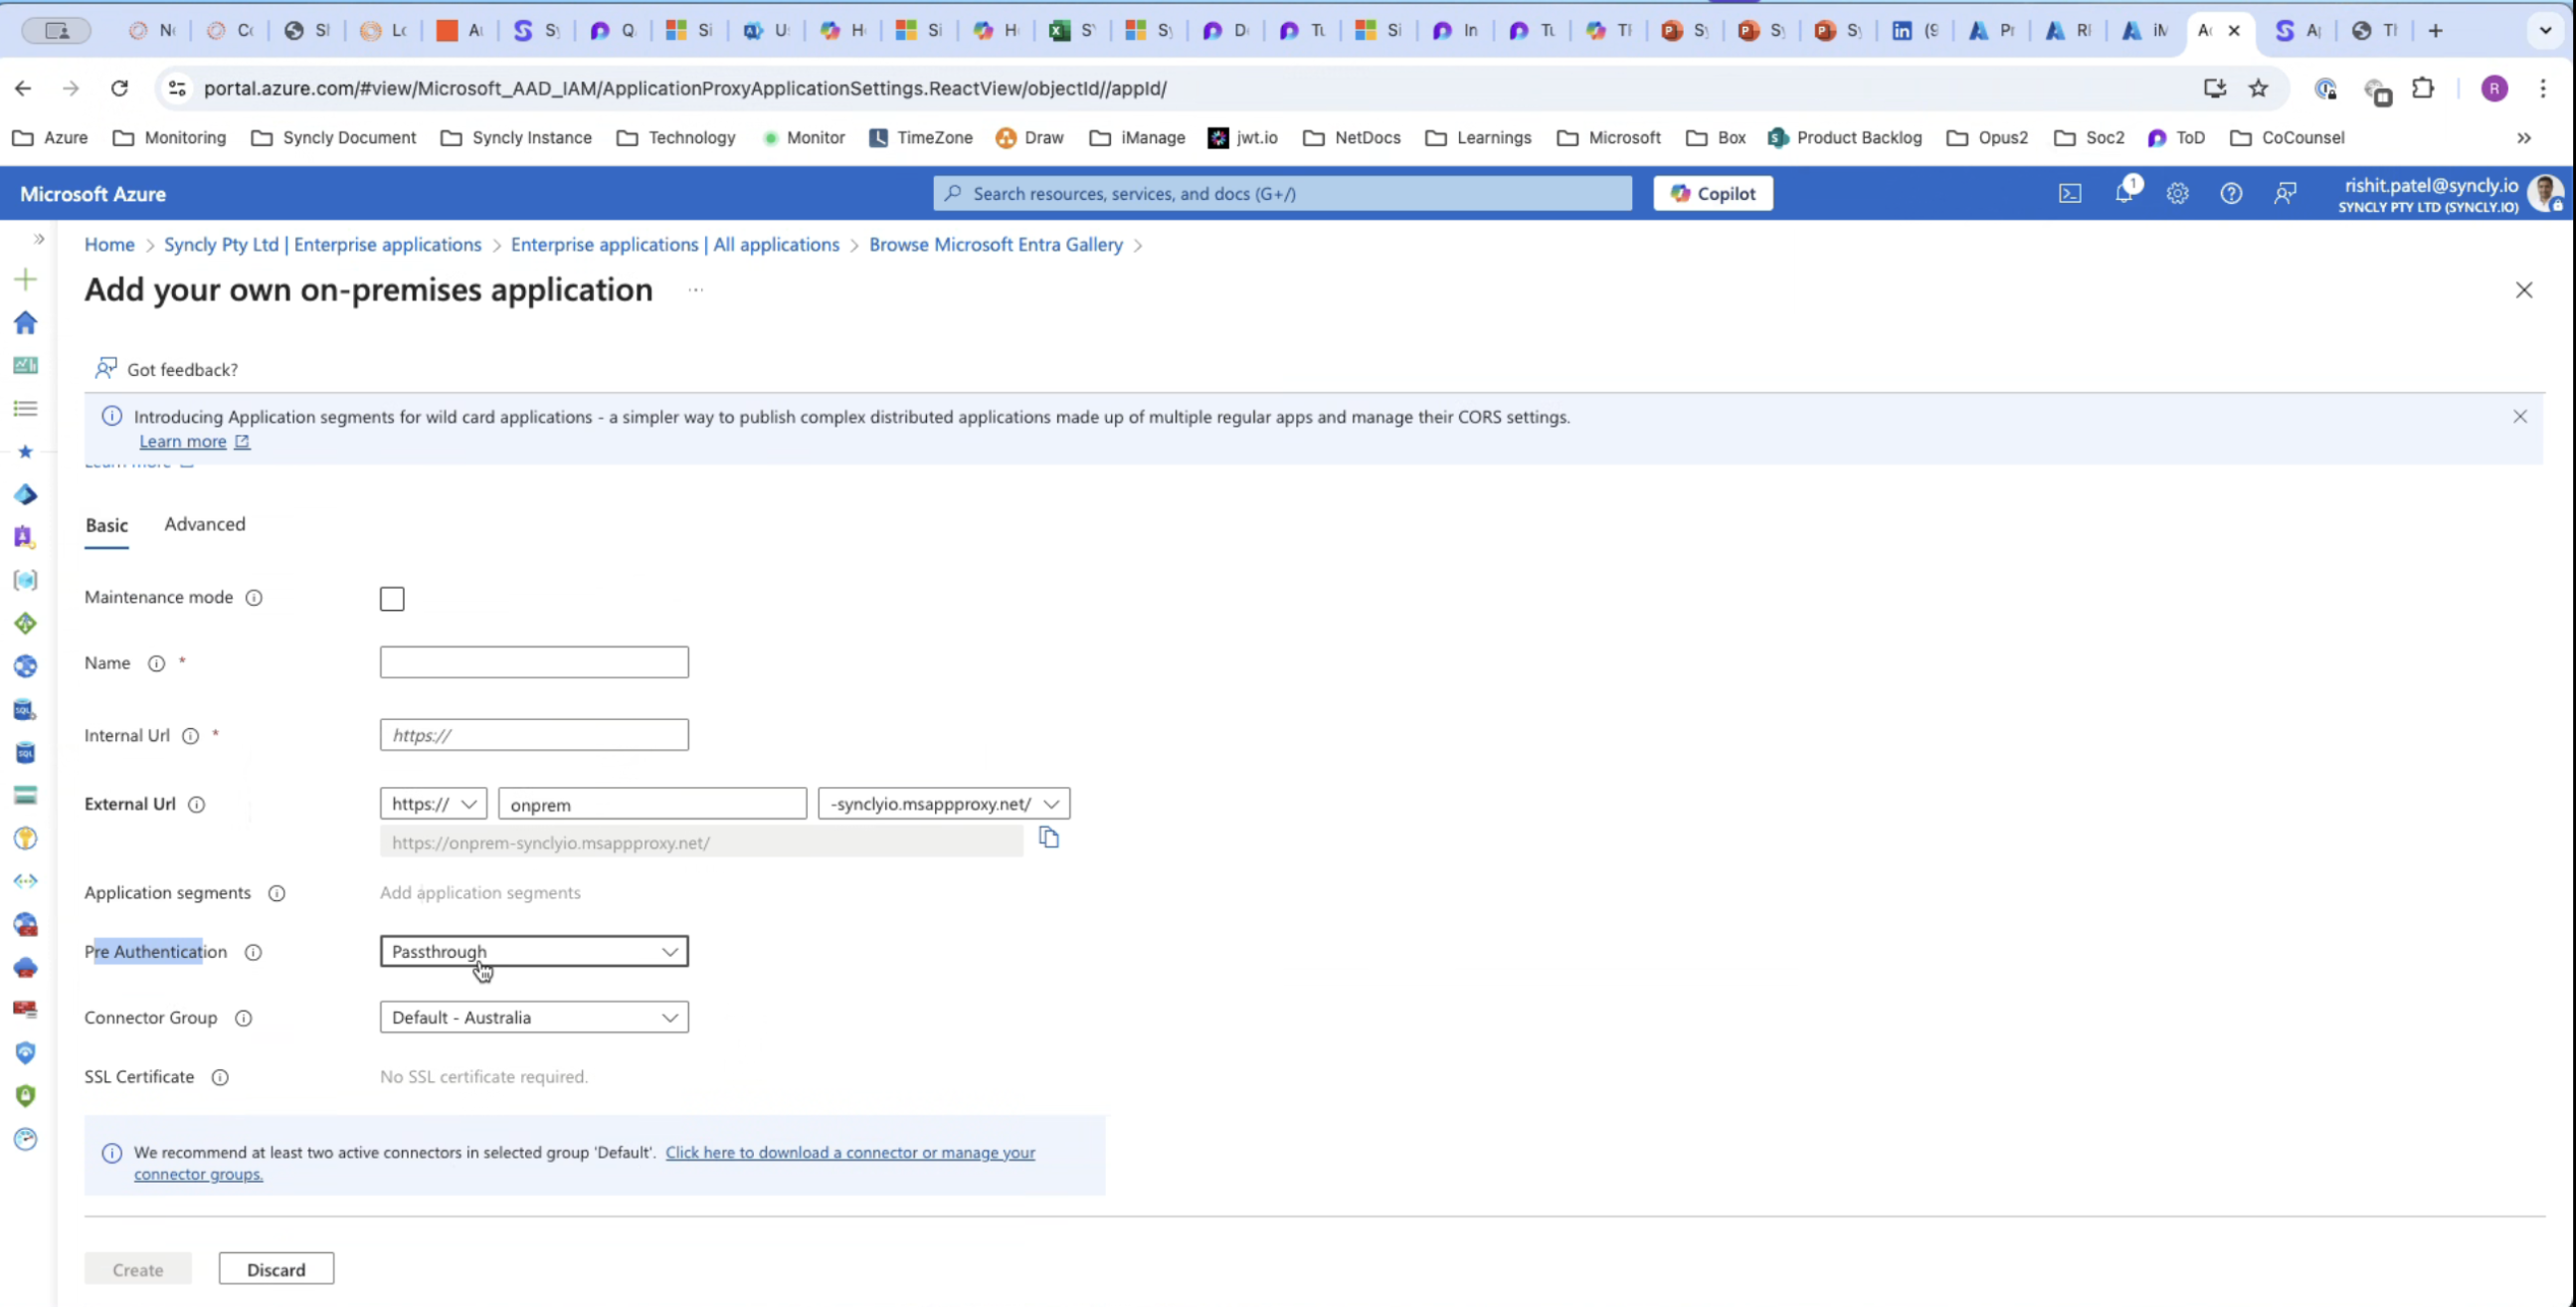Open the browser tab search dropdown arrow

pyautogui.click(x=2546, y=30)
